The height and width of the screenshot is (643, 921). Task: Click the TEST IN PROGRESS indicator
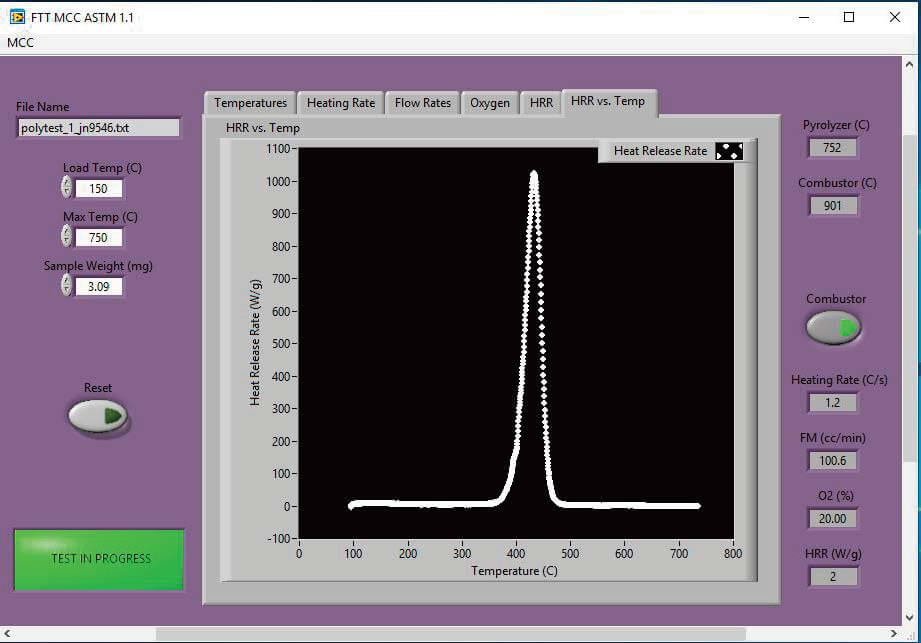point(100,559)
